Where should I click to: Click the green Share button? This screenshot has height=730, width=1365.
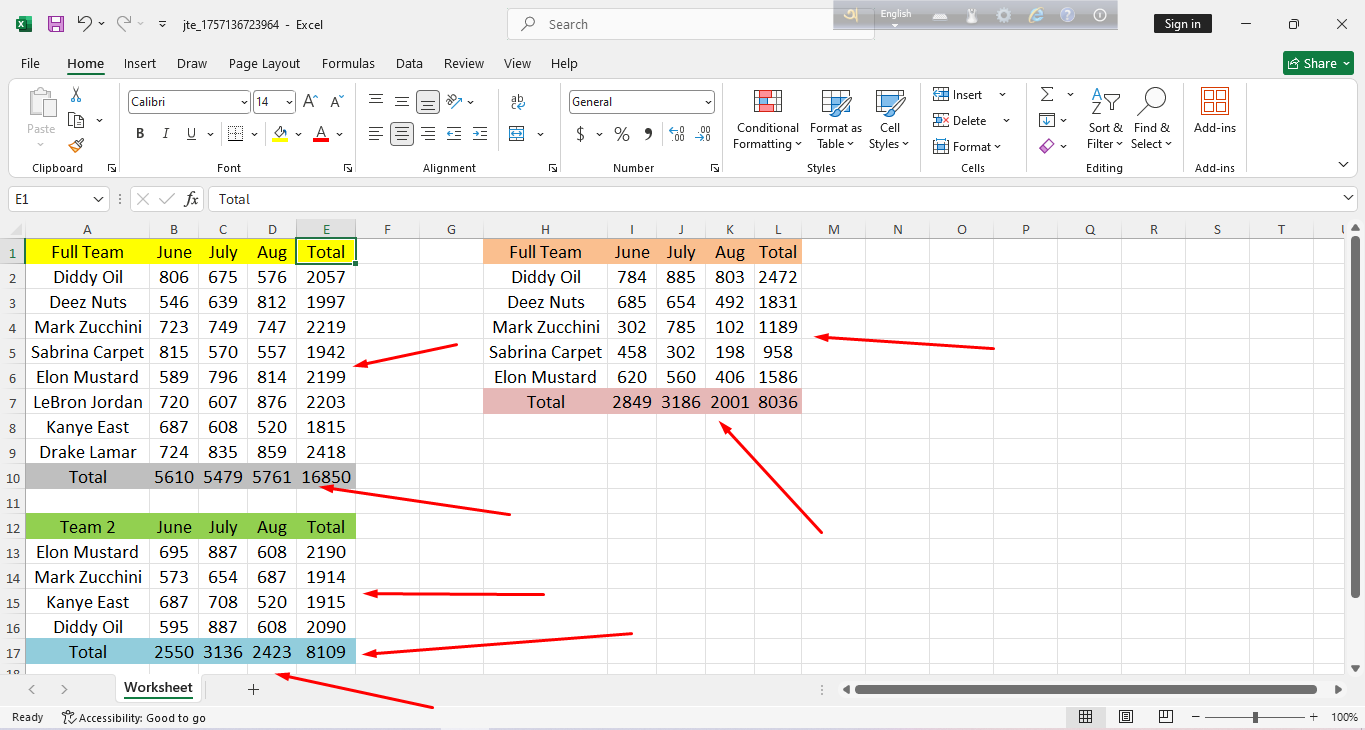1317,63
